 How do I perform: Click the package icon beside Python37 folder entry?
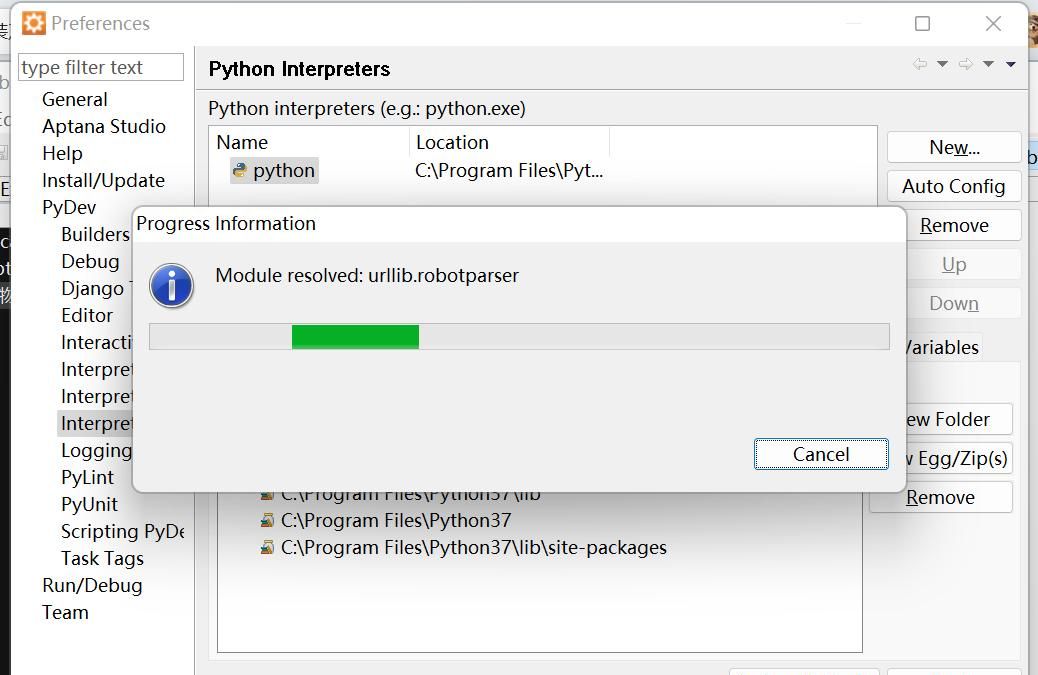266,520
